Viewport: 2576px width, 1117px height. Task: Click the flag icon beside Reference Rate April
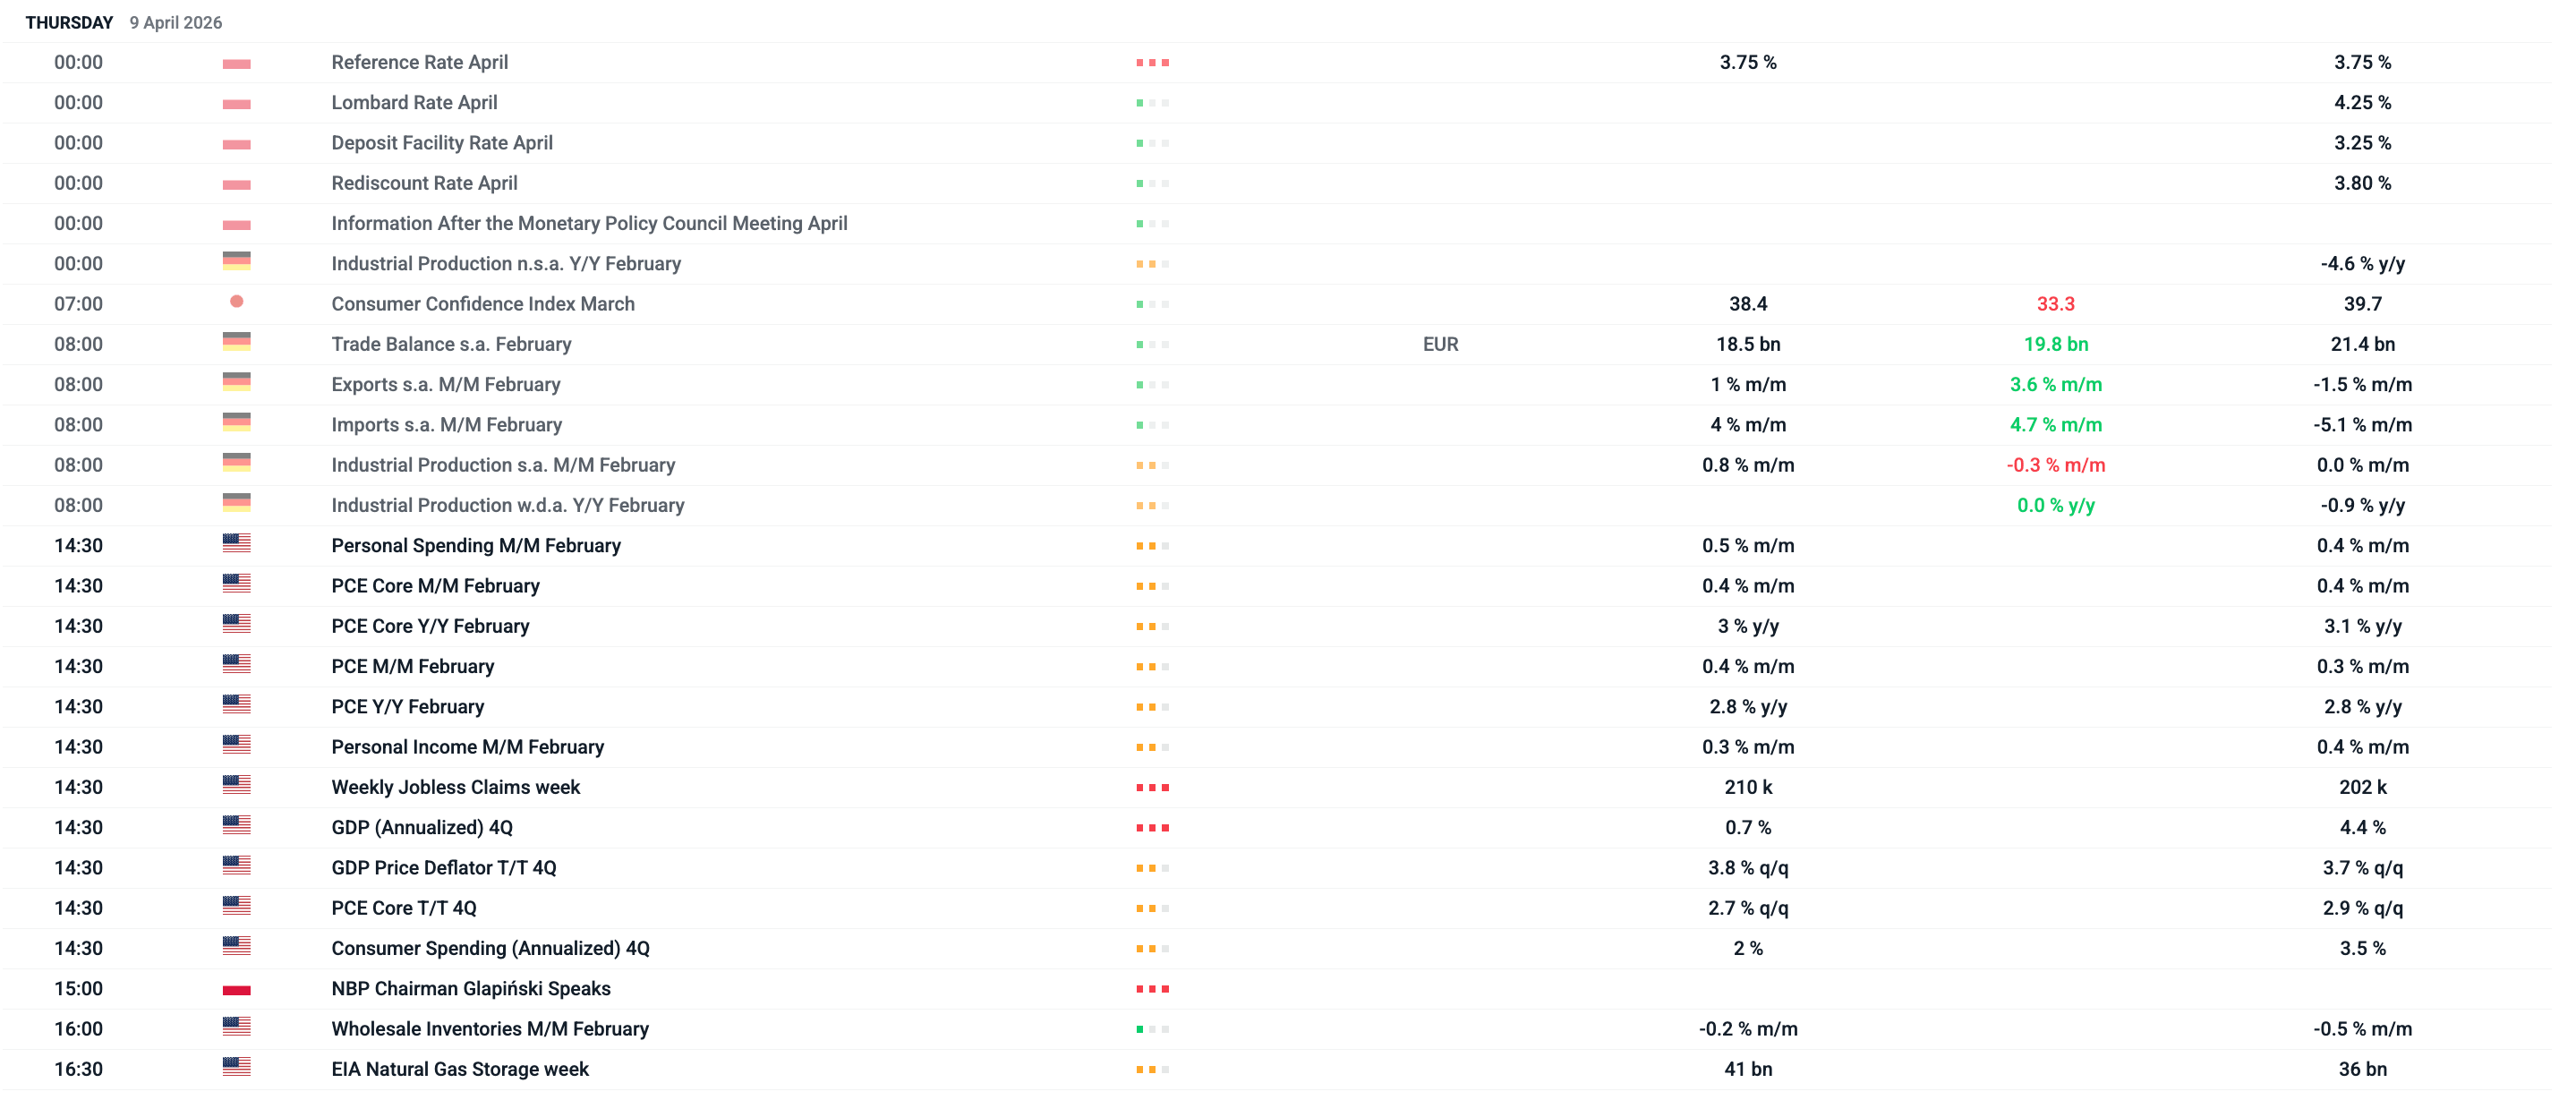(236, 63)
